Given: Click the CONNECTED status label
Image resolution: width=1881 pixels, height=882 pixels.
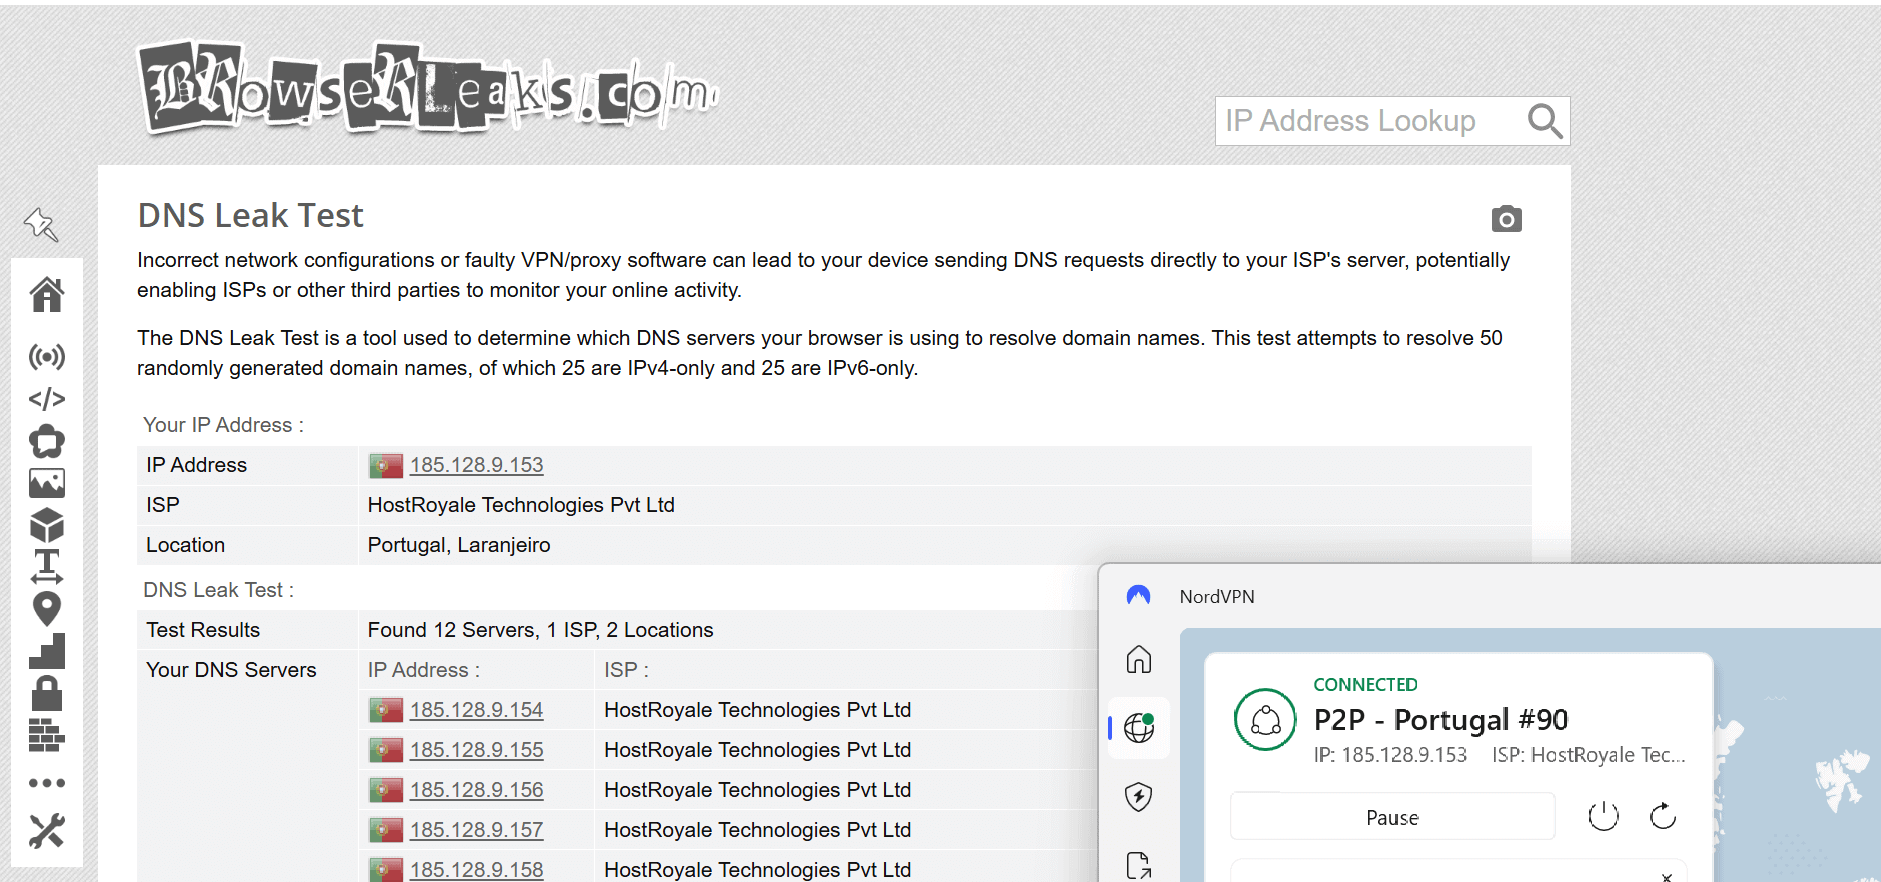Looking at the screenshot, I should pos(1365,685).
